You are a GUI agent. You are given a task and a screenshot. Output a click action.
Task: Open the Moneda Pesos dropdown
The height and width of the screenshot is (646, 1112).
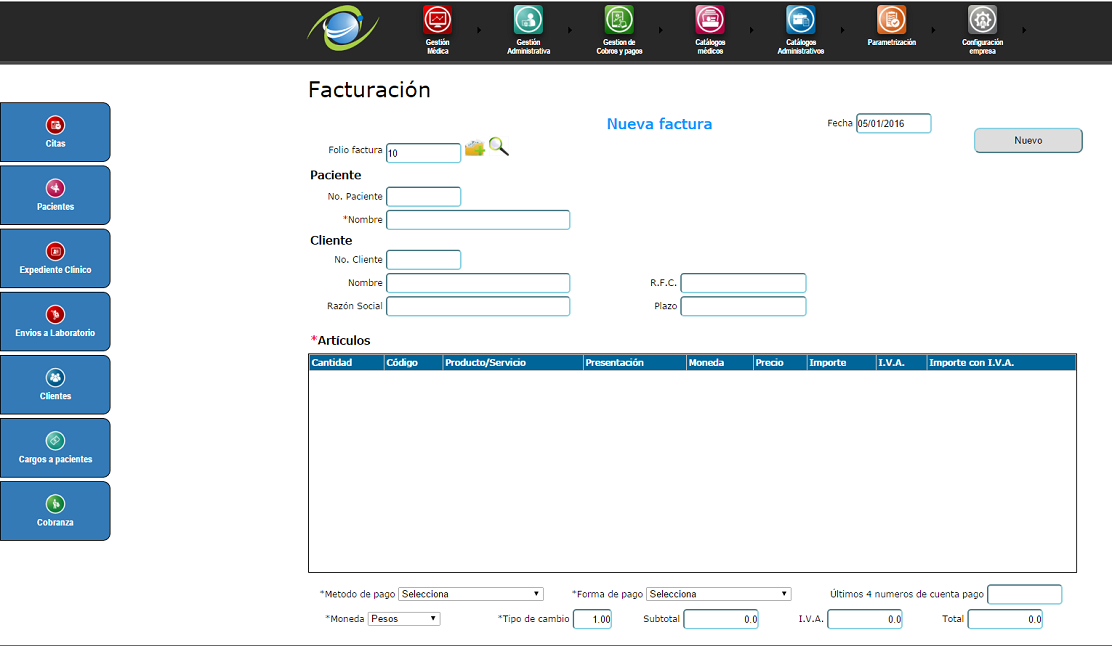point(404,619)
